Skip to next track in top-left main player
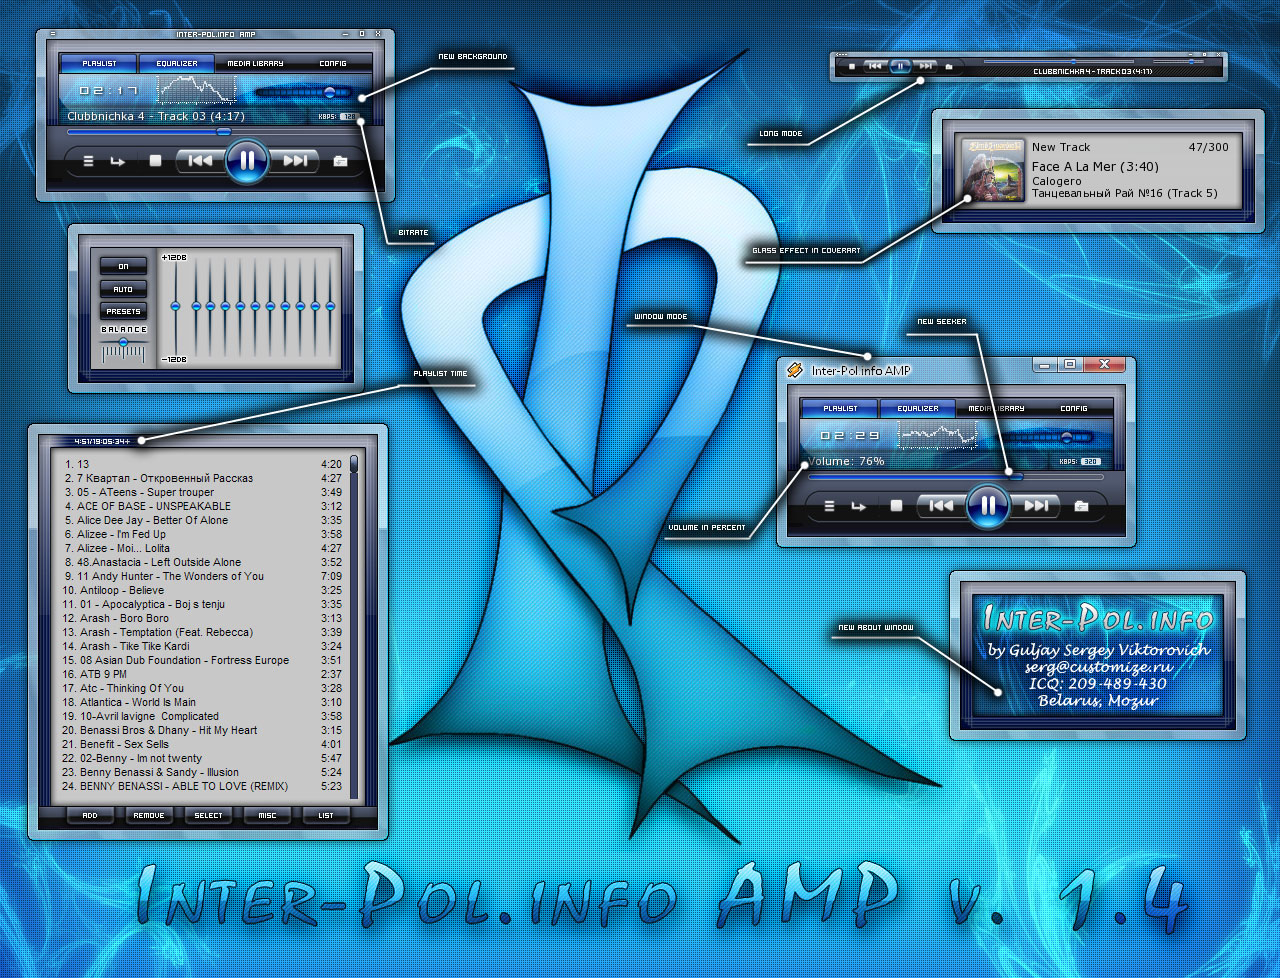 (x=295, y=160)
